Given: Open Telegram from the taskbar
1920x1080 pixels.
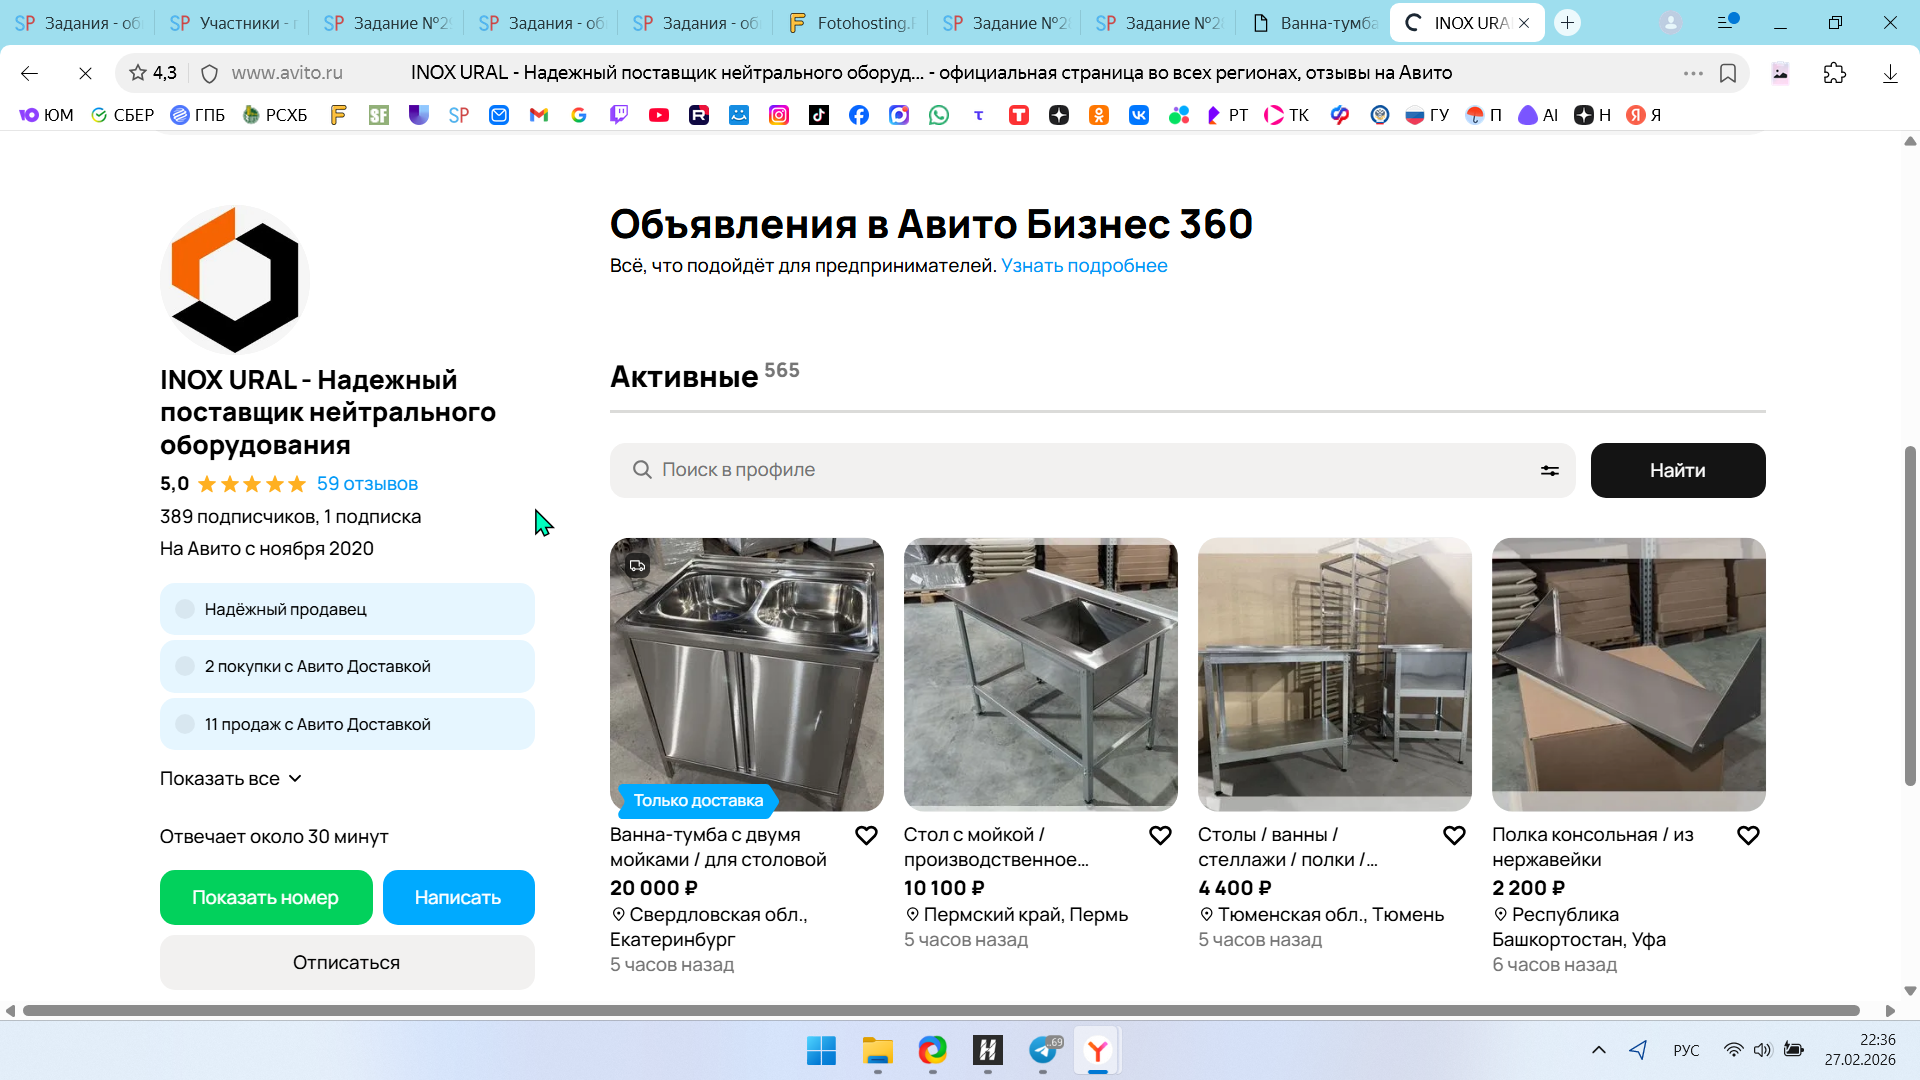Looking at the screenshot, I should [x=1043, y=1050].
